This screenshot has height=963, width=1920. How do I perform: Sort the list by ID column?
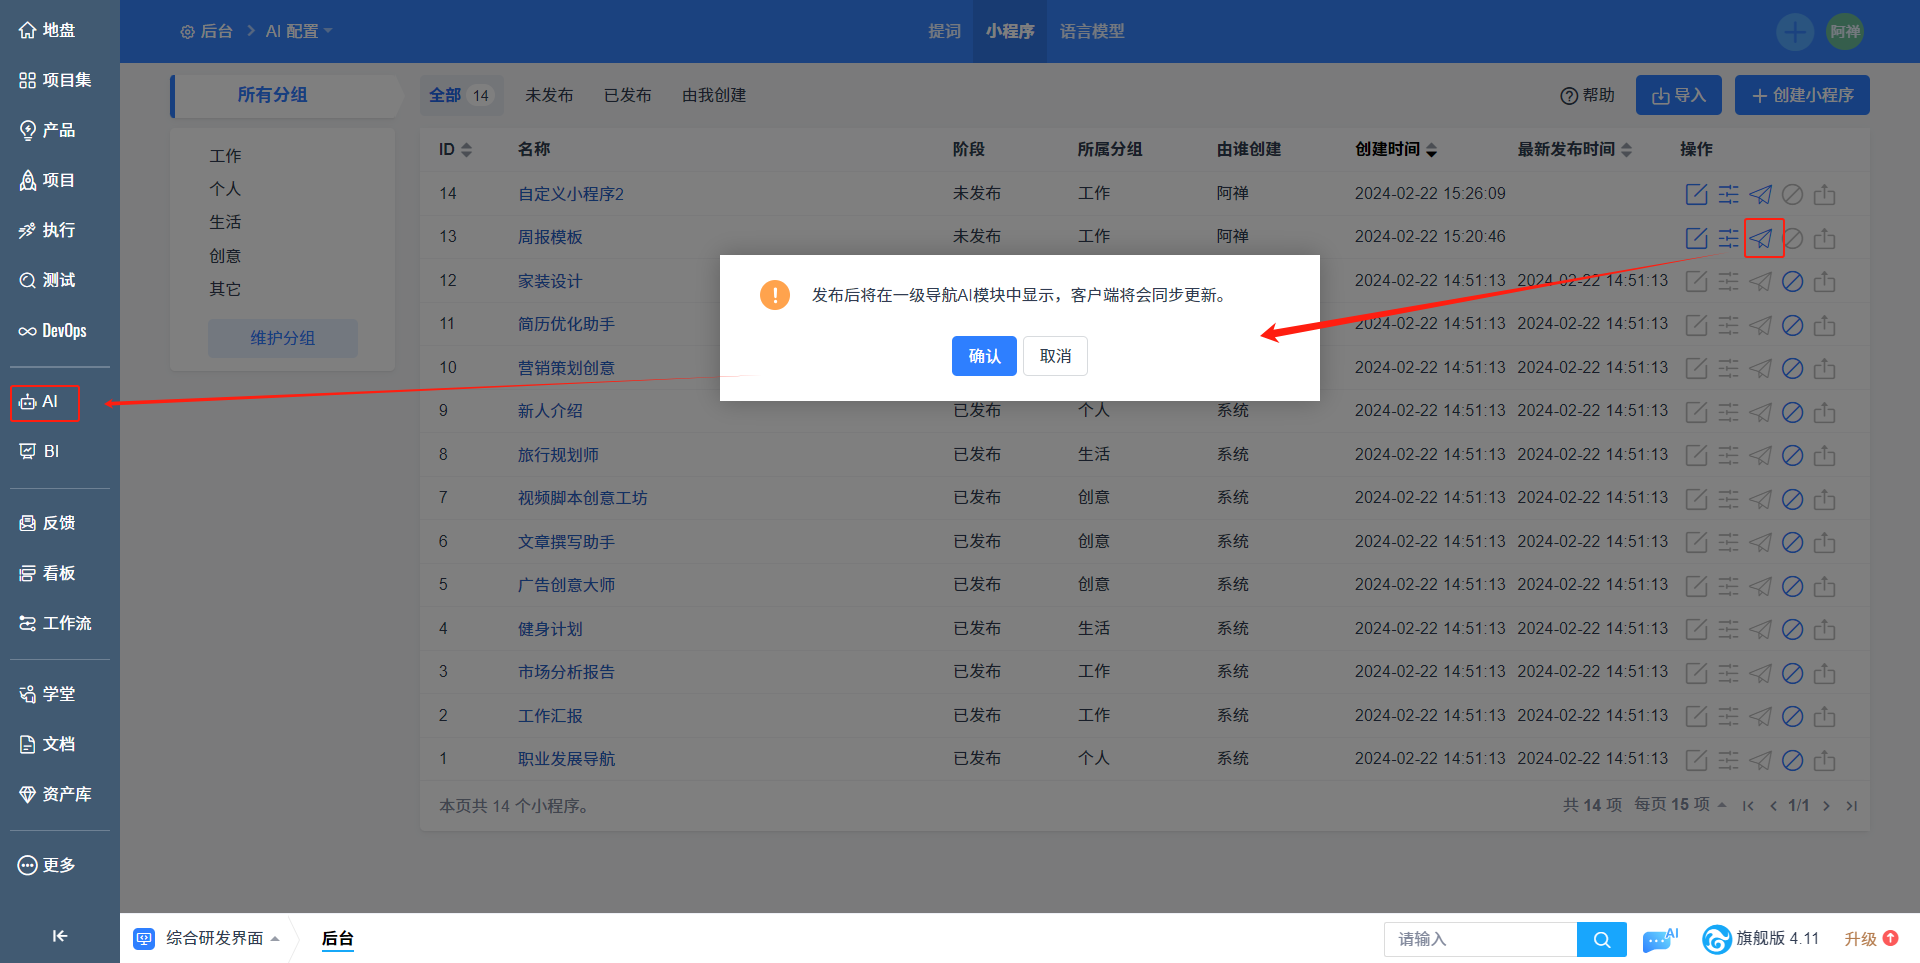pyautogui.click(x=455, y=149)
